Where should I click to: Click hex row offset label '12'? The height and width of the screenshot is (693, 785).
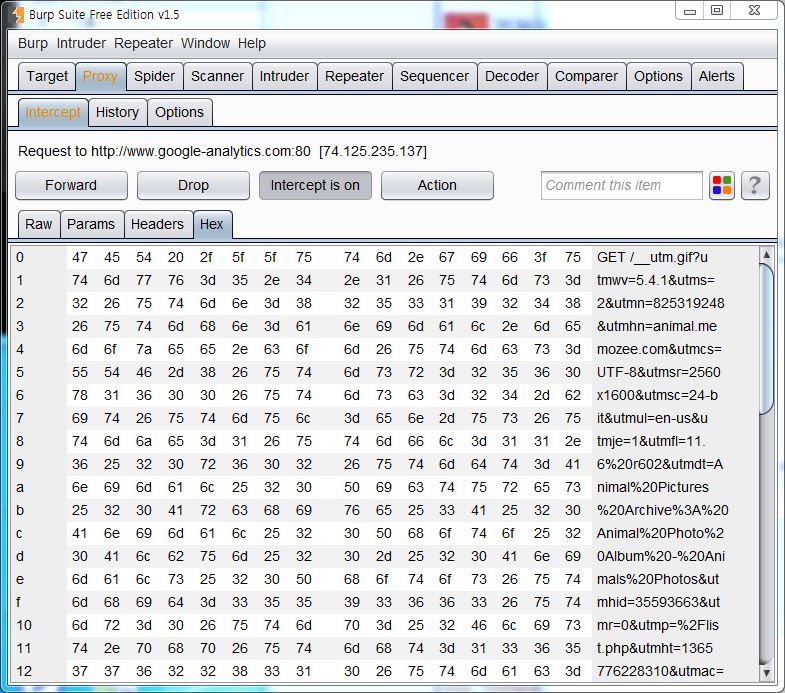point(24,671)
